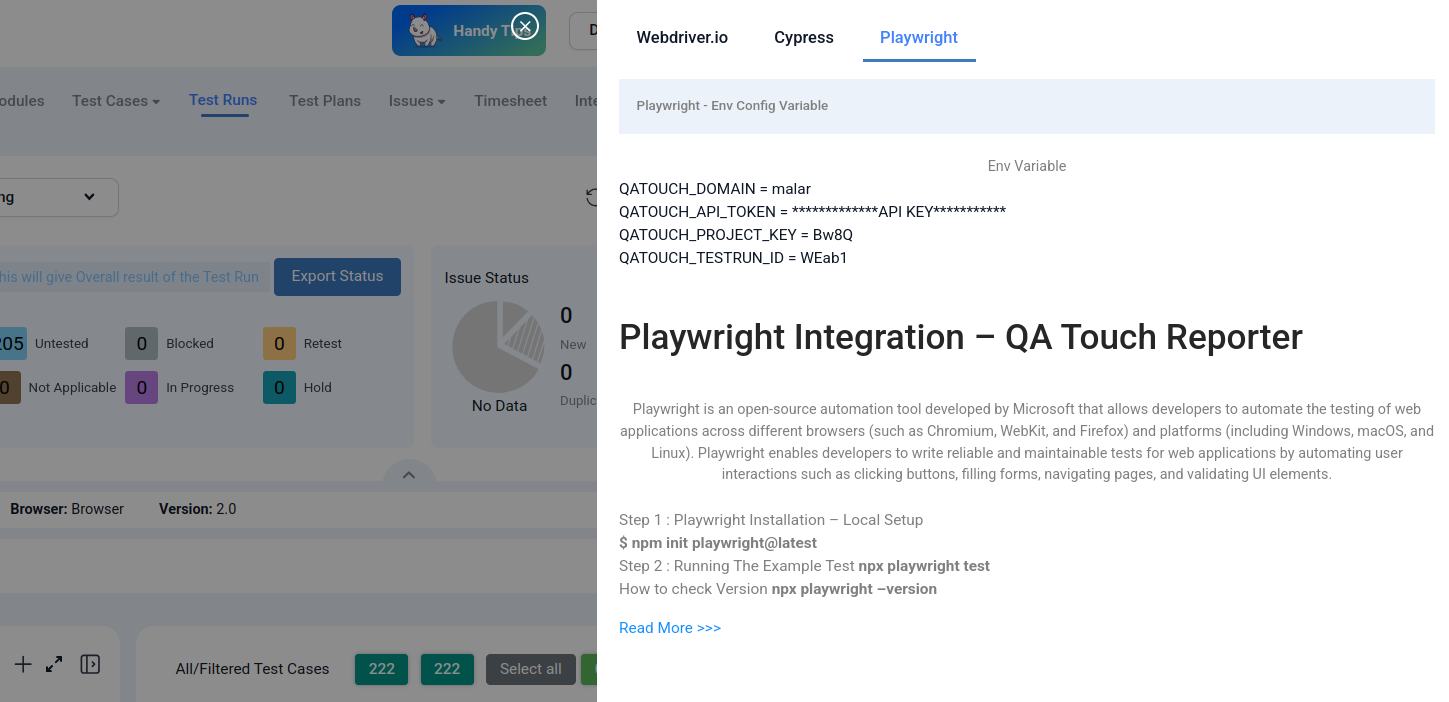Click the gray Blocked count badge

(141, 344)
